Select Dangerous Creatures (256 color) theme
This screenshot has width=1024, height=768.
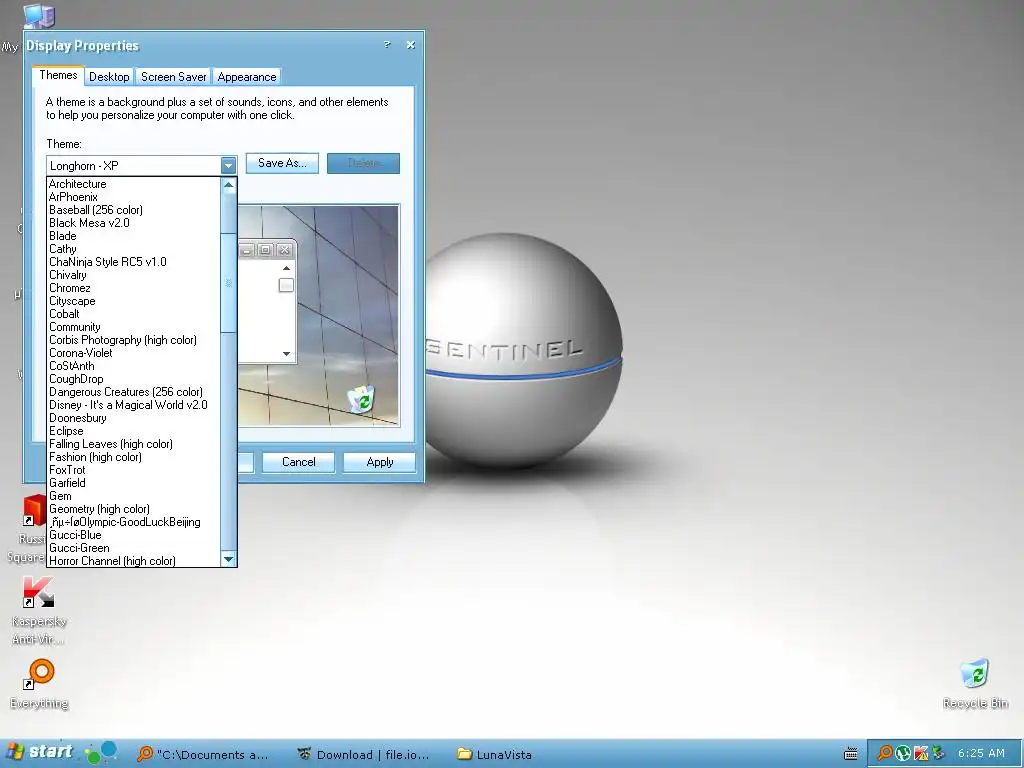(134, 392)
